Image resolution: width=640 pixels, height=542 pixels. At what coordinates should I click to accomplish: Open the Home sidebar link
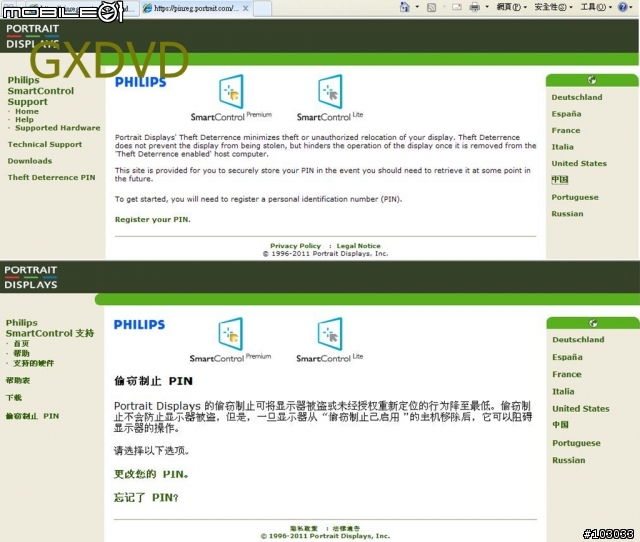coord(27,111)
